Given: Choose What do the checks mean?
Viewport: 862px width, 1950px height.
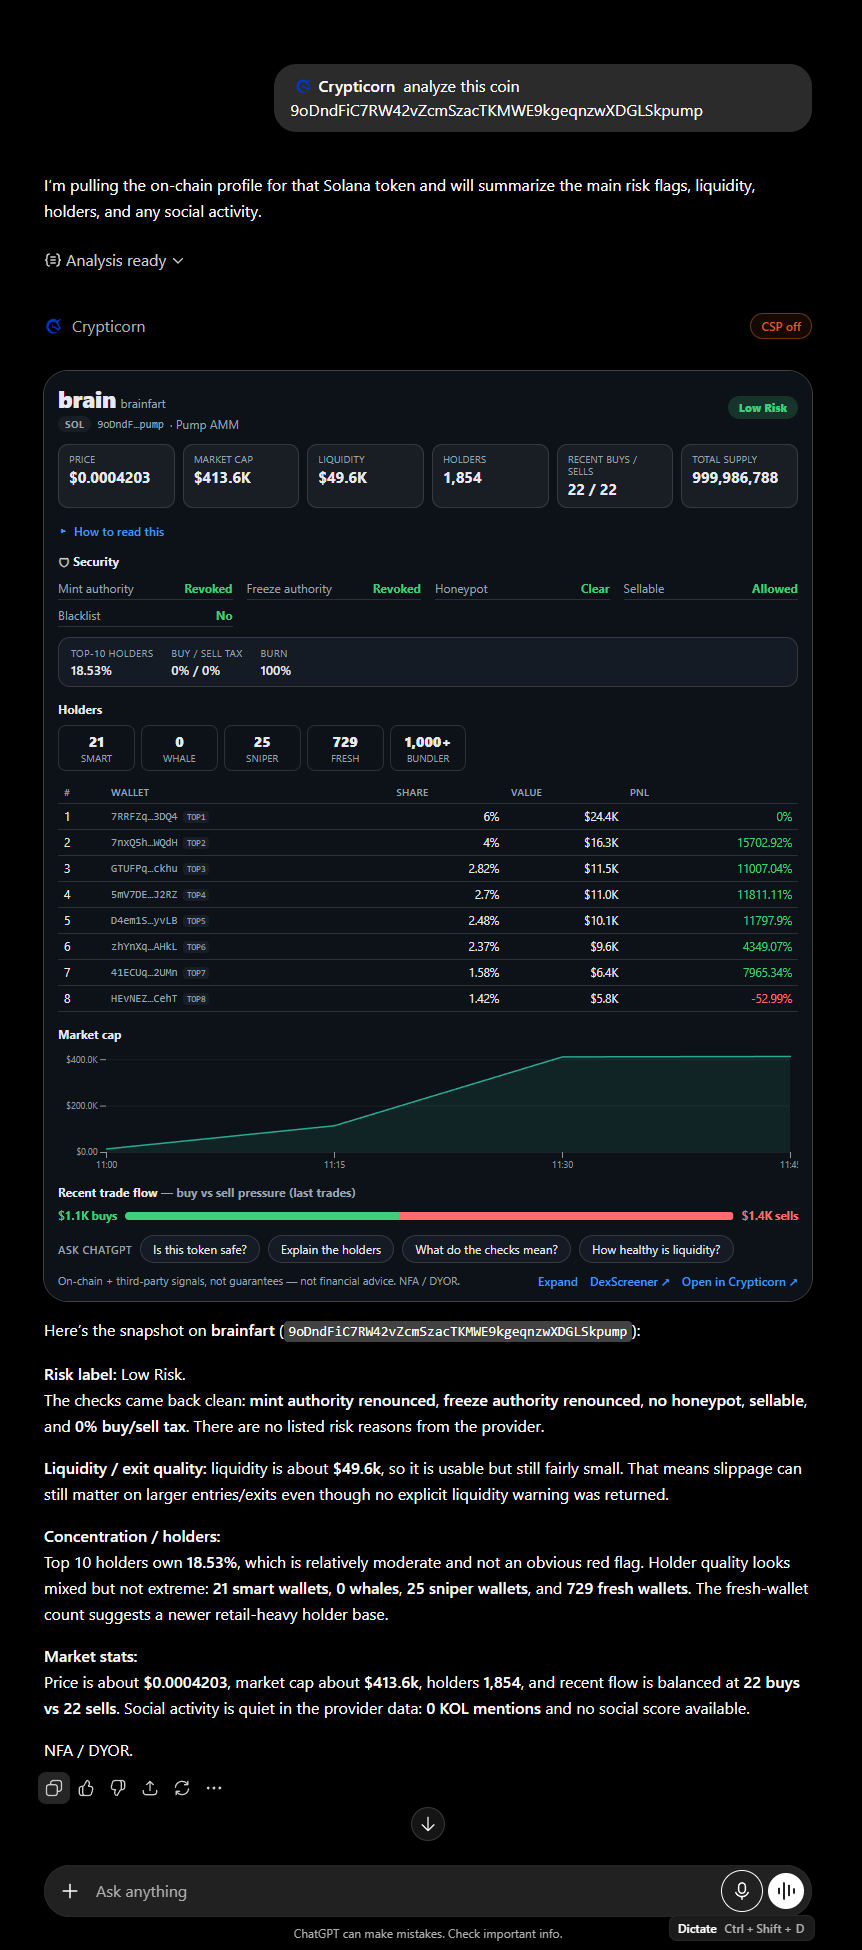Looking at the screenshot, I should point(487,1250).
